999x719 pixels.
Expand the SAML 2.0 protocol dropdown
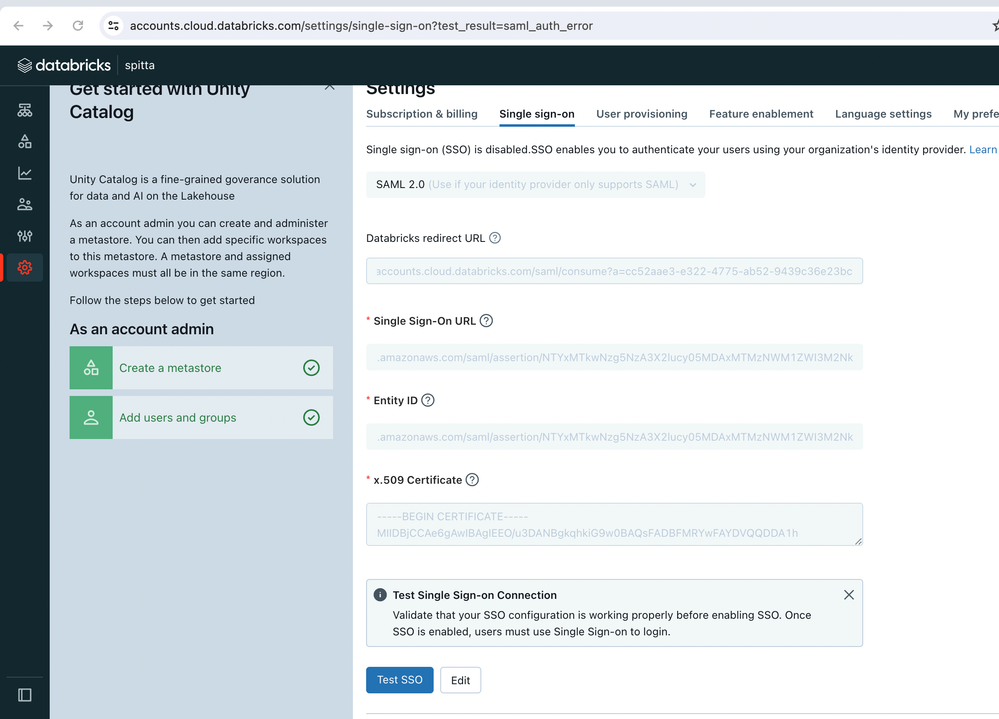click(535, 184)
